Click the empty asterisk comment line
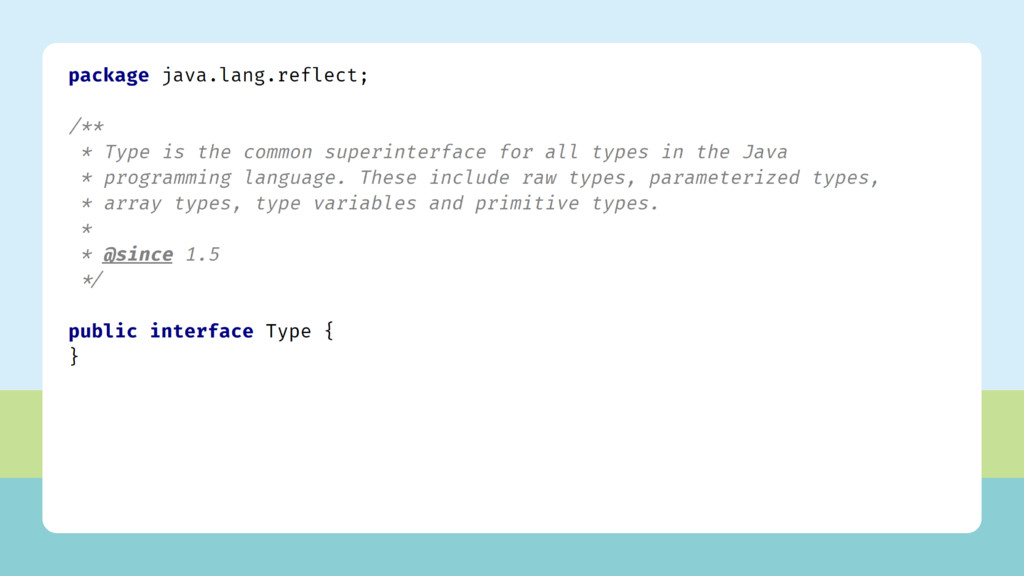Screen dimensions: 1024x576 (87, 229)
